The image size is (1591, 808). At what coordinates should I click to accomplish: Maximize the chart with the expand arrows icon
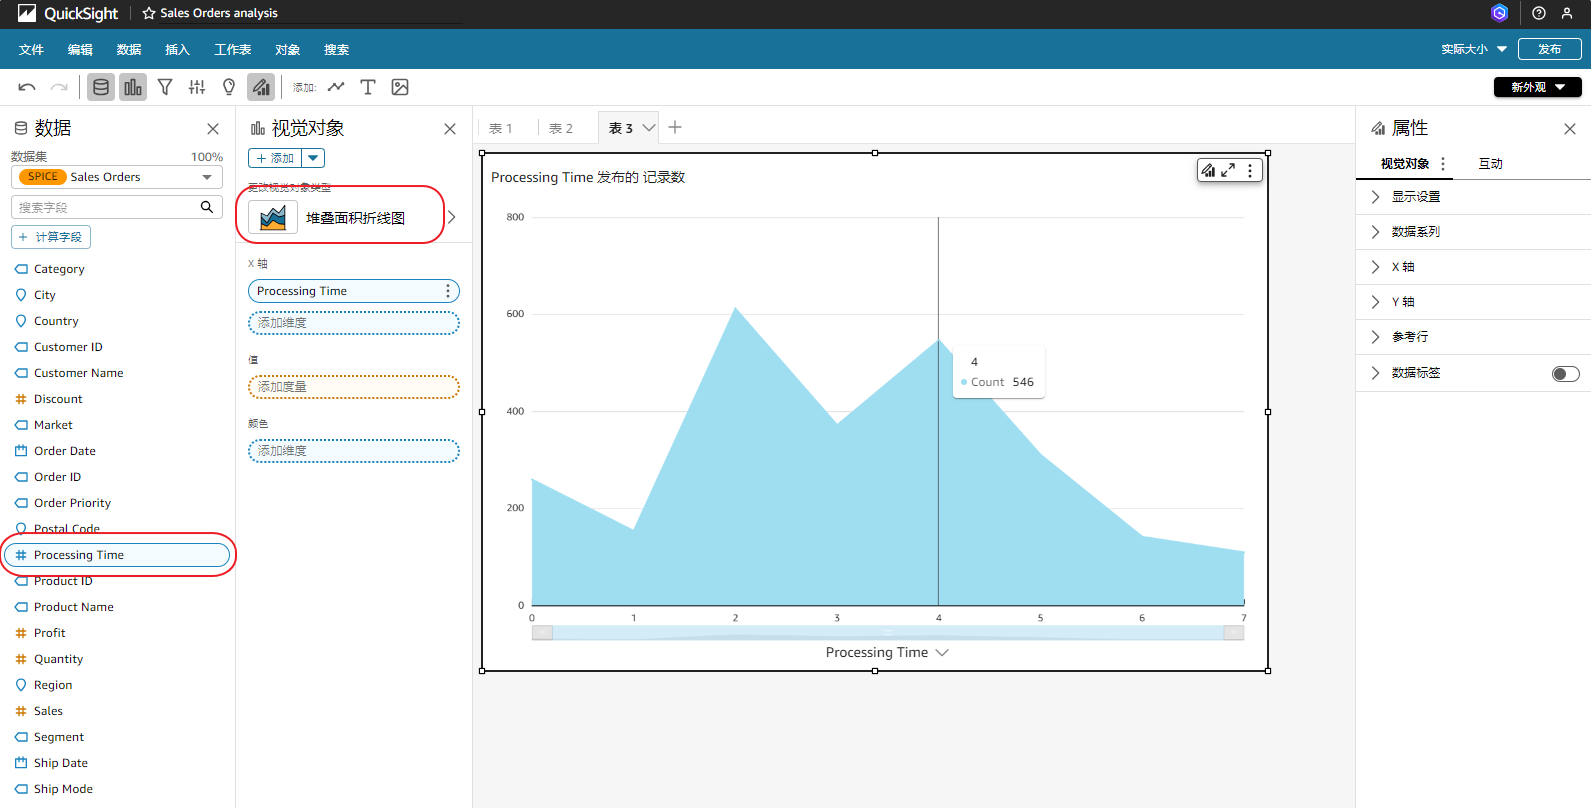1228,171
